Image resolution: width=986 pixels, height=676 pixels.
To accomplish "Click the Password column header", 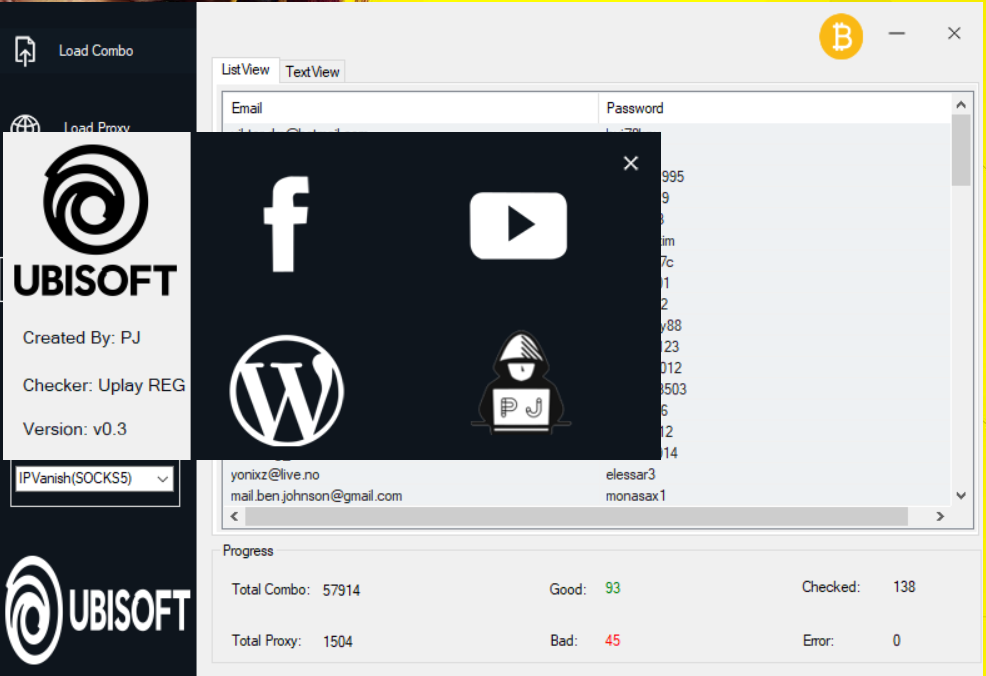I will (775, 108).
